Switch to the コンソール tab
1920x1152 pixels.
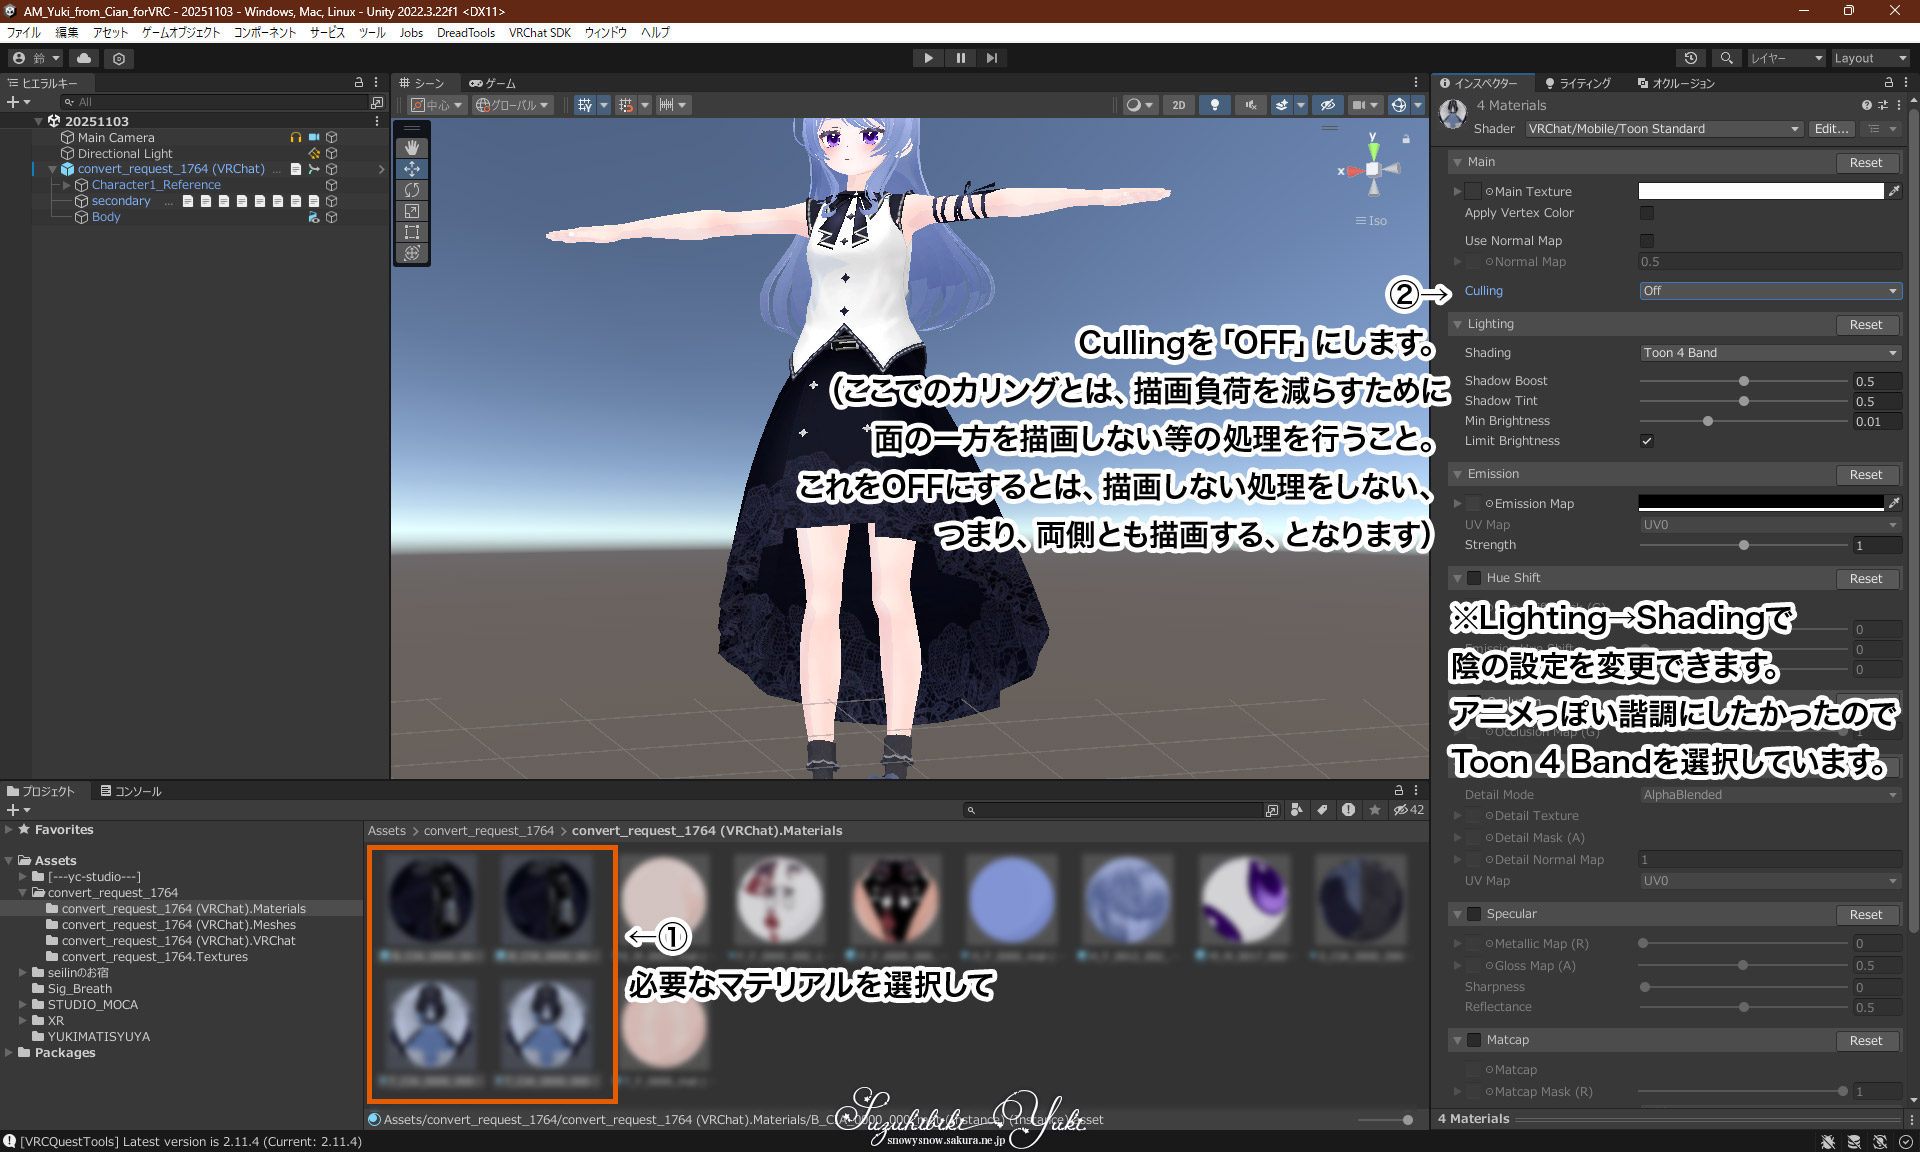tap(131, 791)
